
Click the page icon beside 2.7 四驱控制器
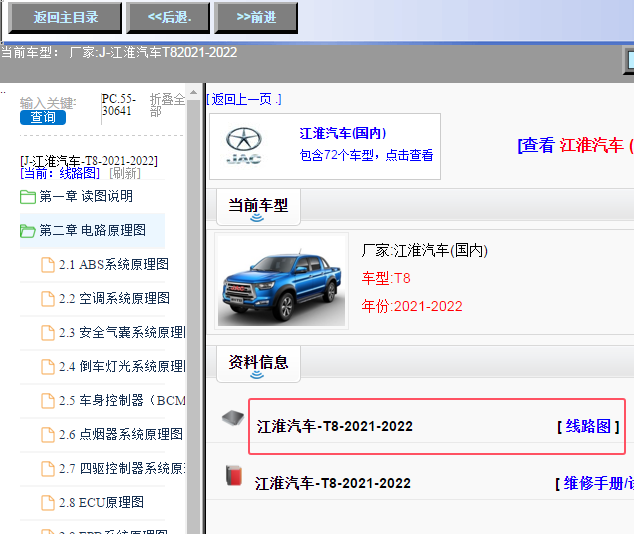coord(48,469)
